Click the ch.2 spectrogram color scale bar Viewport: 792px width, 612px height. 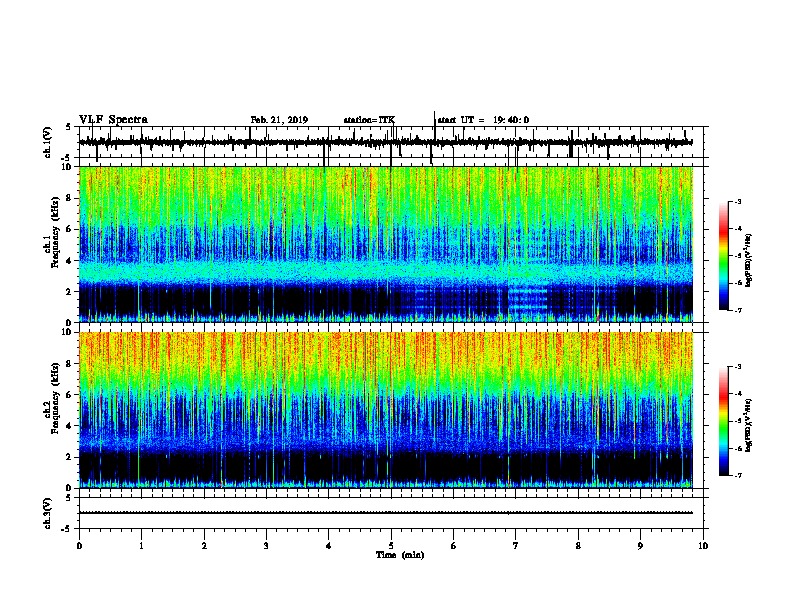pyautogui.click(x=723, y=421)
